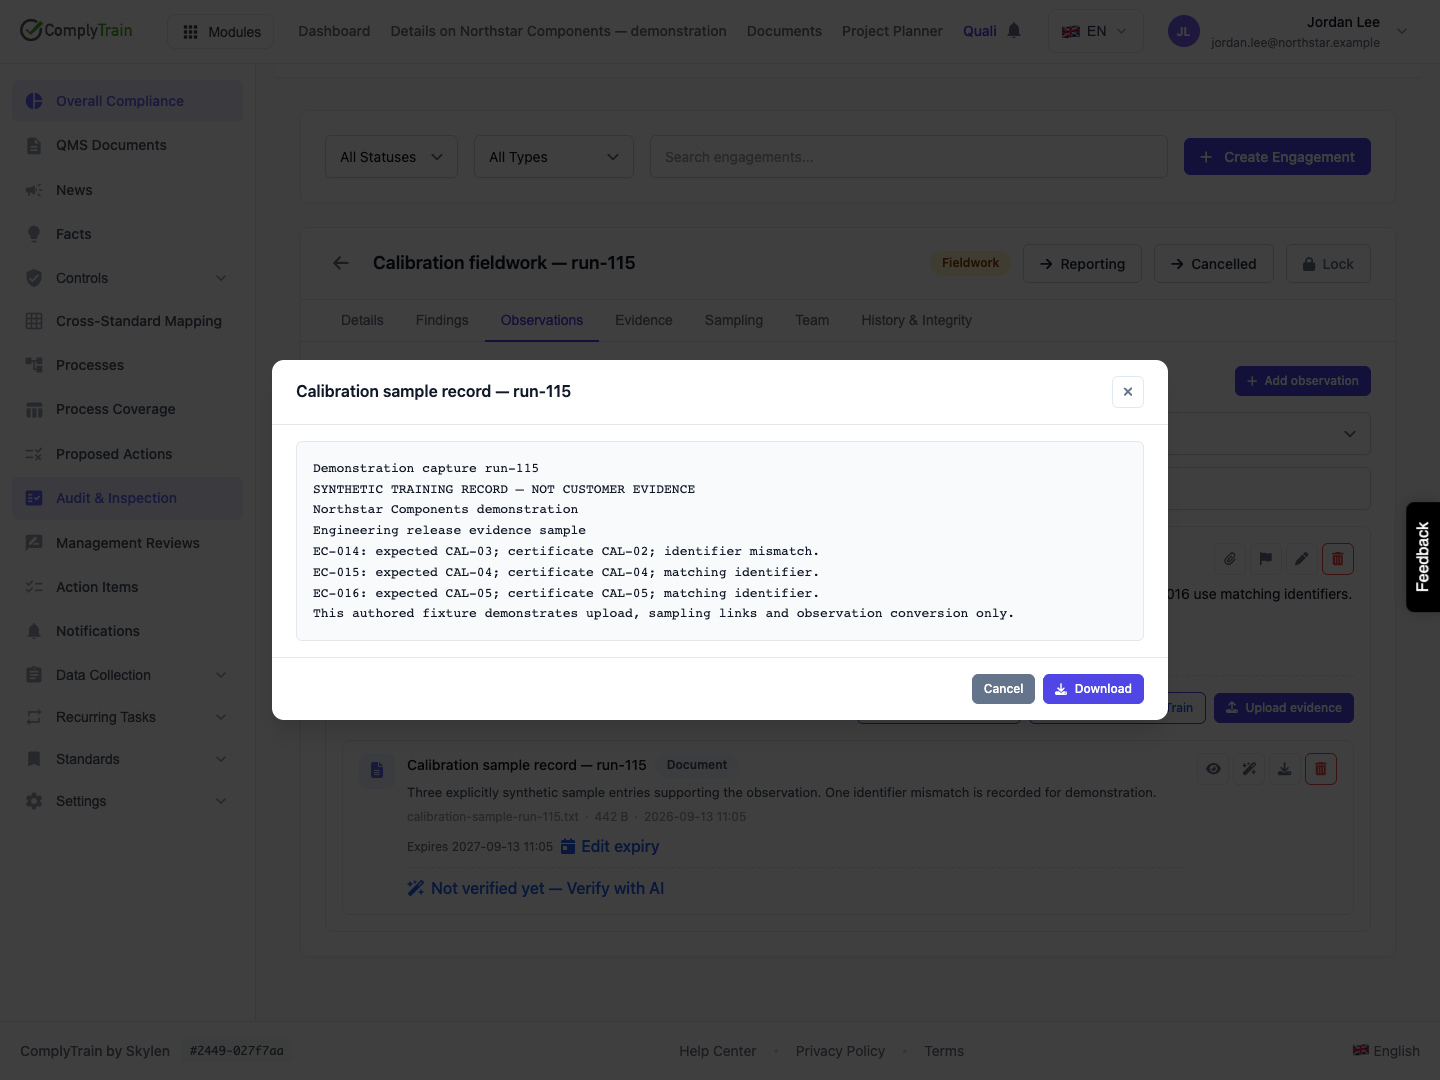The width and height of the screenshot is (1440, 1080).
Task: Close the dialog with the X button
Action: point(1128,392)
